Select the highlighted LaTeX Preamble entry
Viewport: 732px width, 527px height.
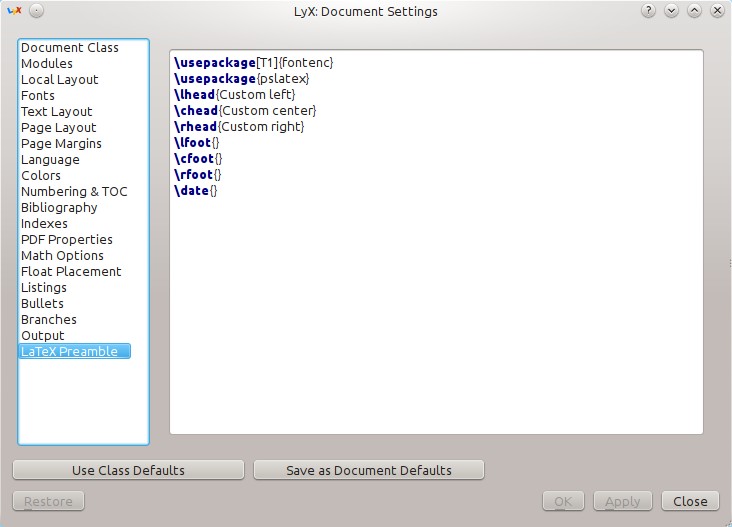(x=74, y=351)
